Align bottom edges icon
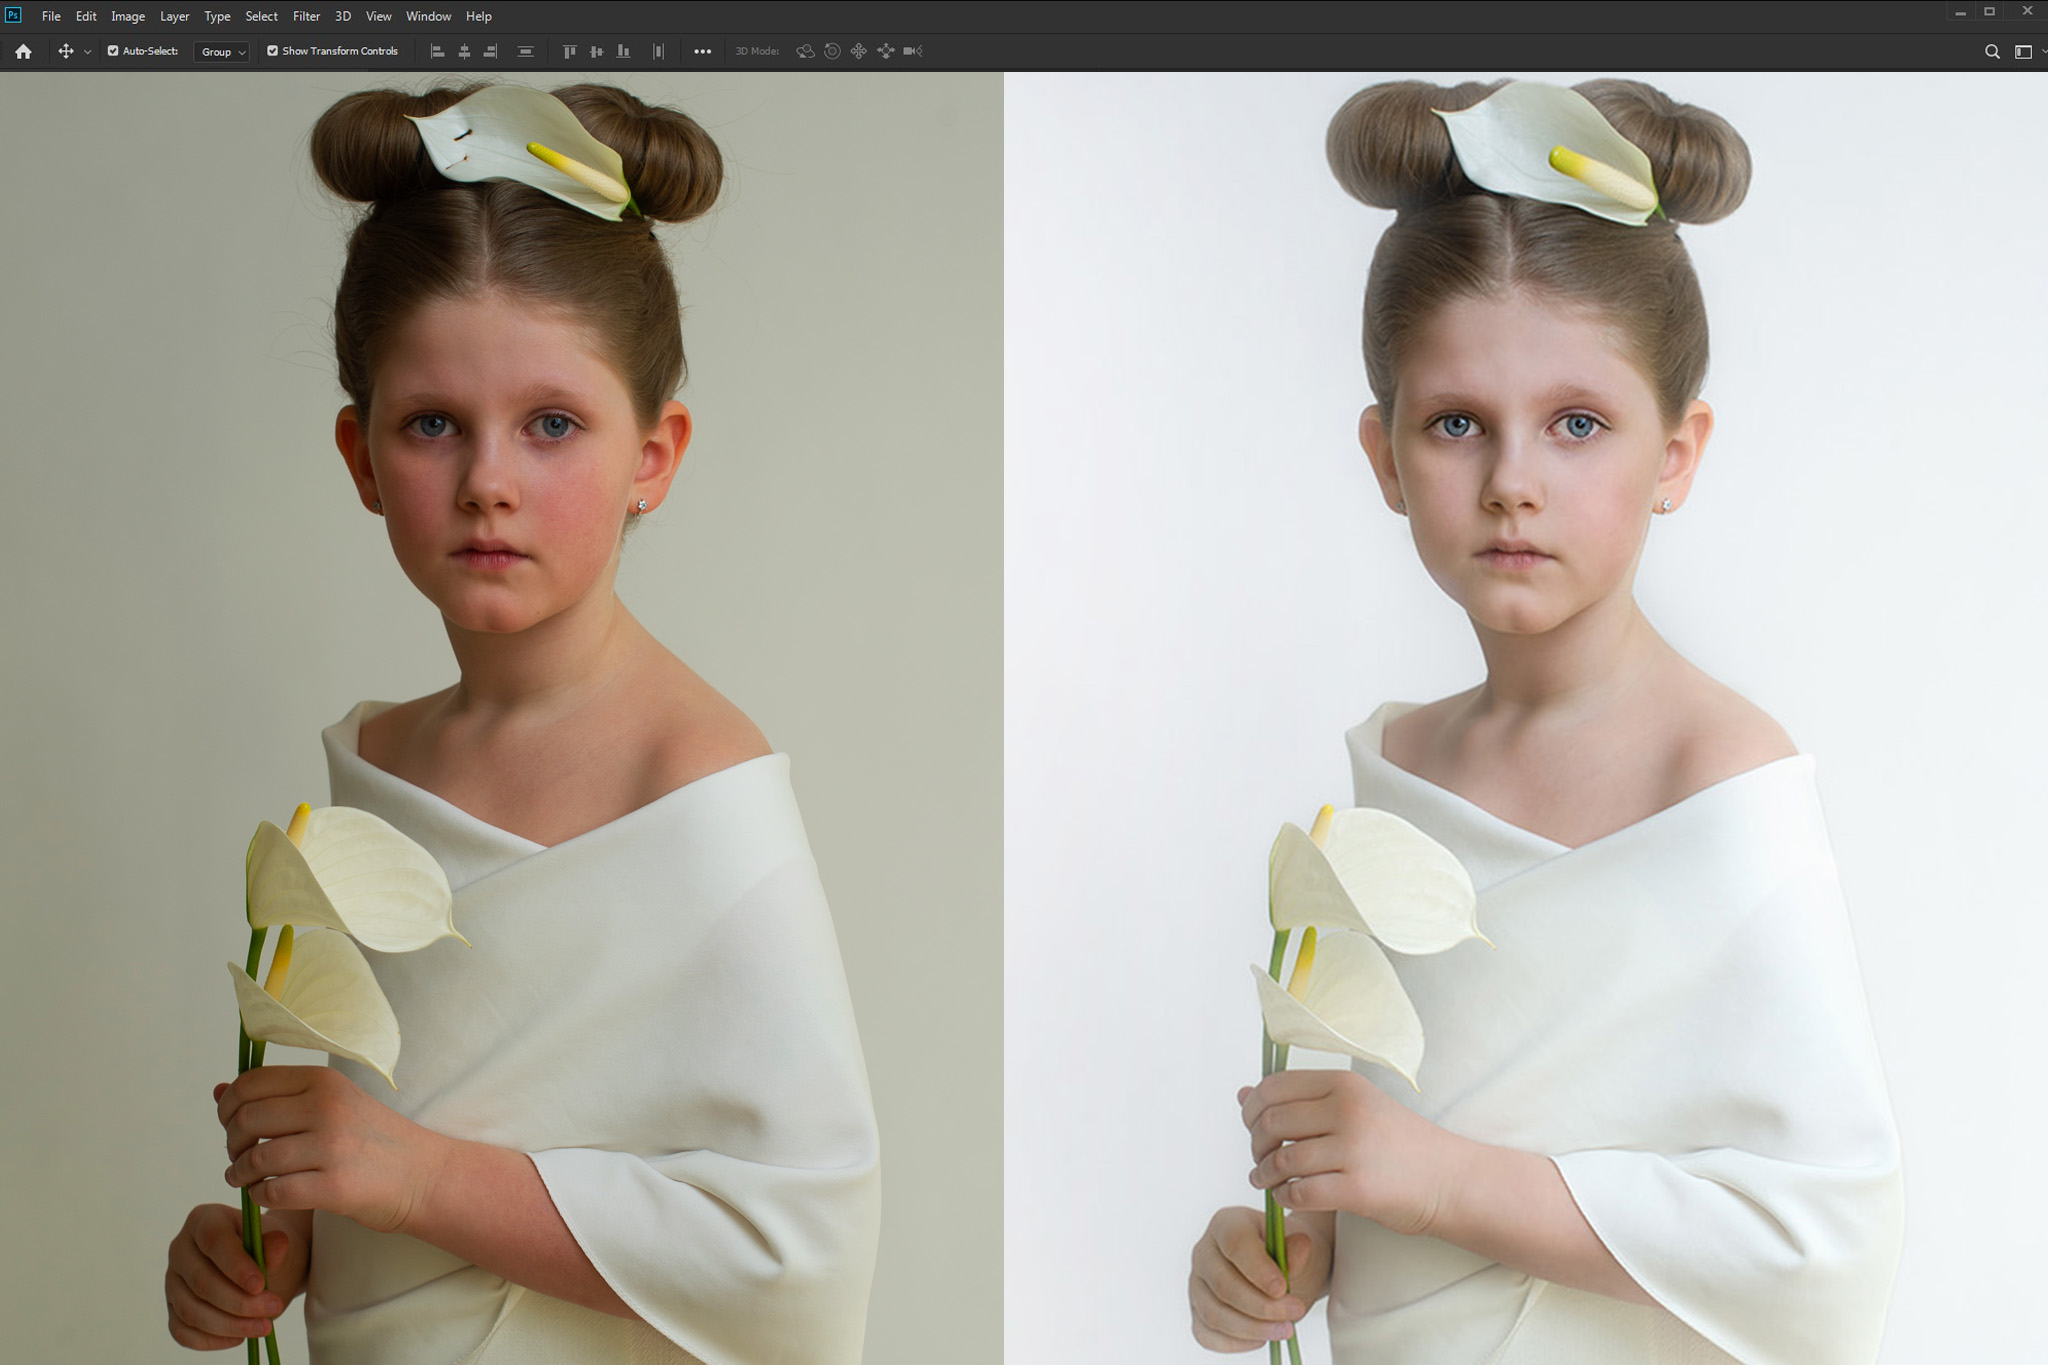The height and width of the screenshot is (1365, 2048). [623, 51]
